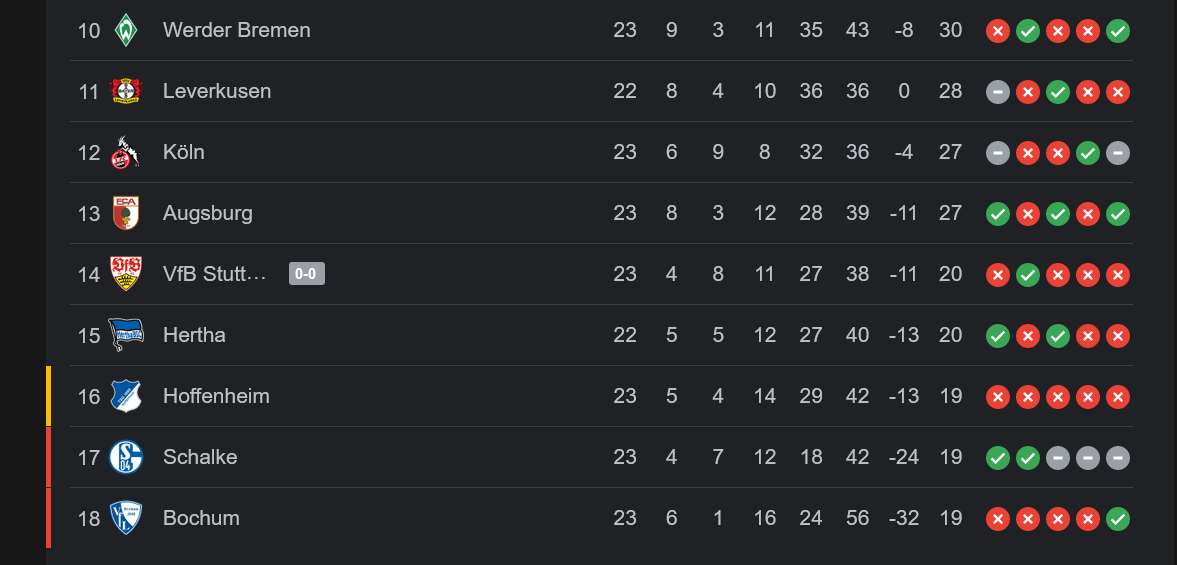The width and height of the screenshot is (1177, 565).
Task: Open the Bochum team name link
Action: (201, 518)
